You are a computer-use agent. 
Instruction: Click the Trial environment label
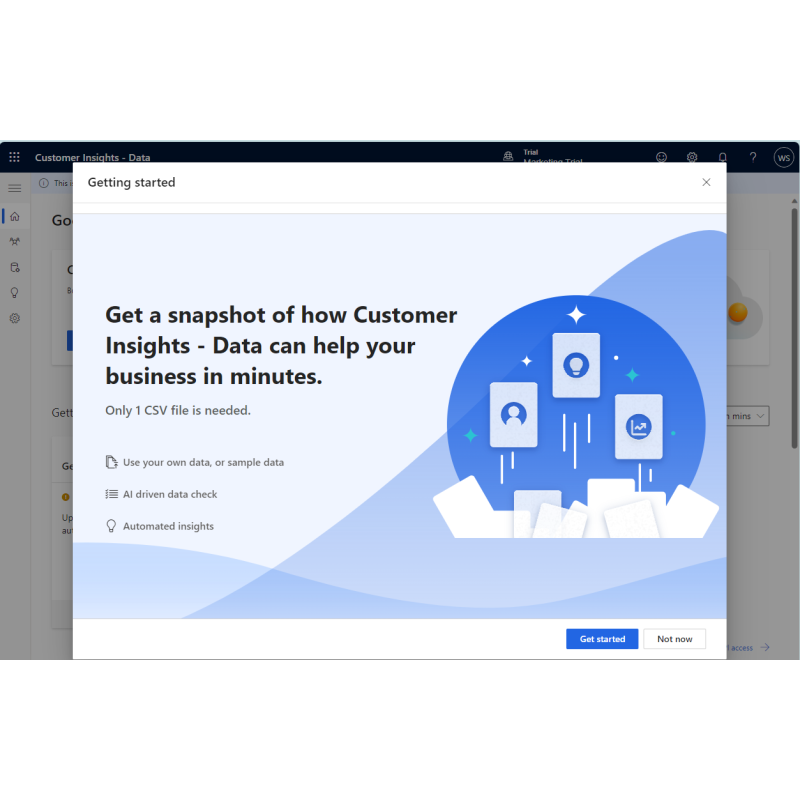pos(531,152)
